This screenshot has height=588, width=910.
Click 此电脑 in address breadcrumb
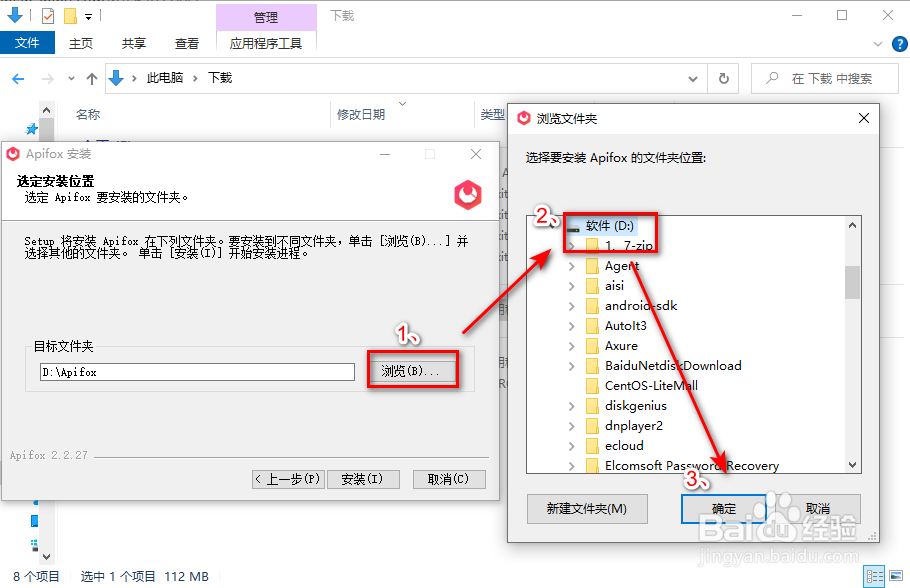point(165,78)
